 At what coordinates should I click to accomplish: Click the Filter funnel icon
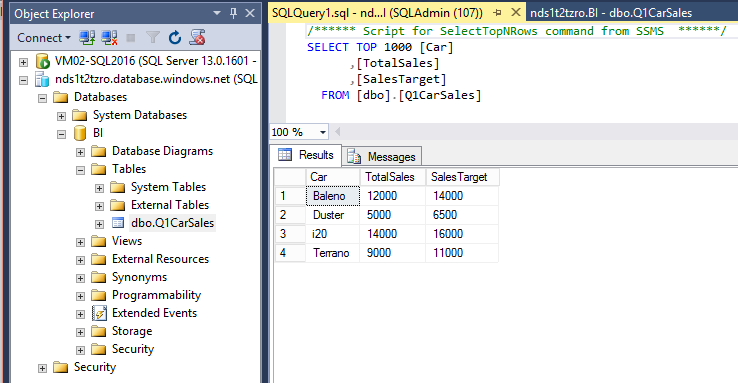[153, 38]
